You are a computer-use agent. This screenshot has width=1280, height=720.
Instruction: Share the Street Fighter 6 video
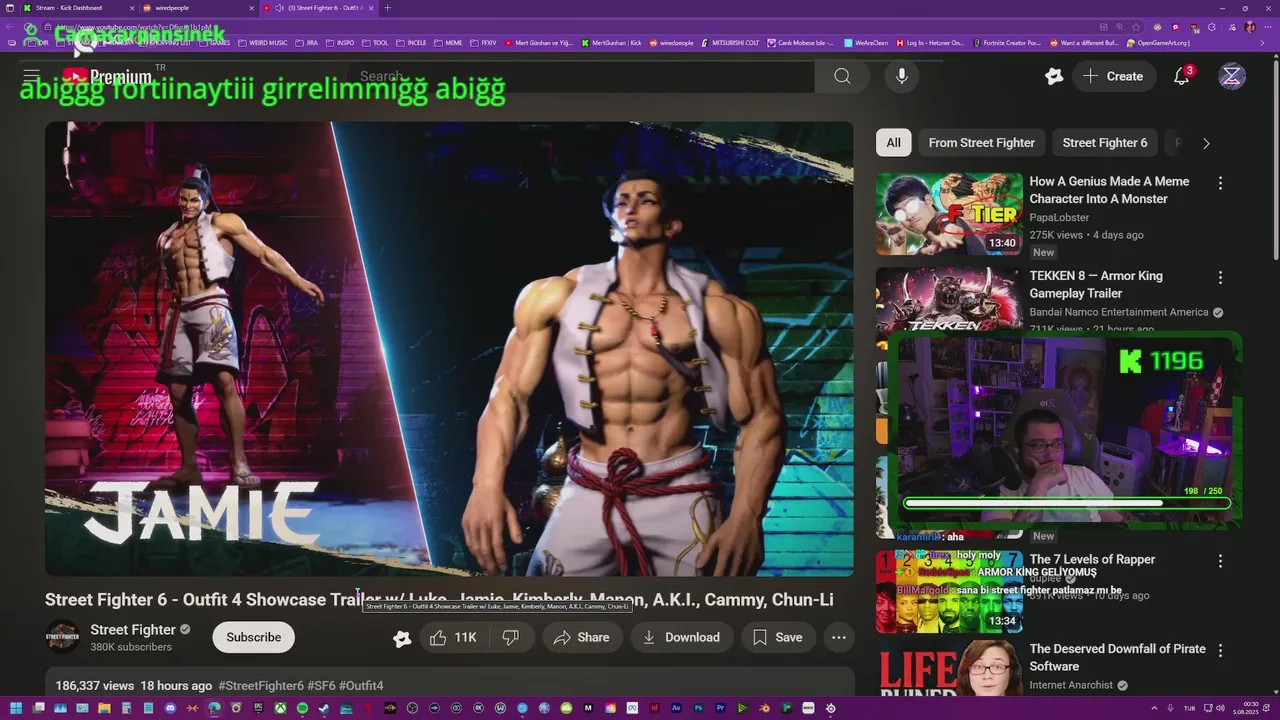click(581, 637)
